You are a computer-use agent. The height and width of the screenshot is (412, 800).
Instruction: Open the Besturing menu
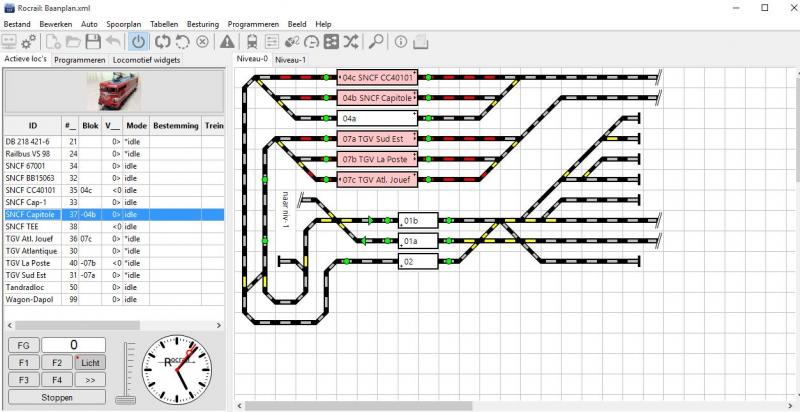(203, 24)
